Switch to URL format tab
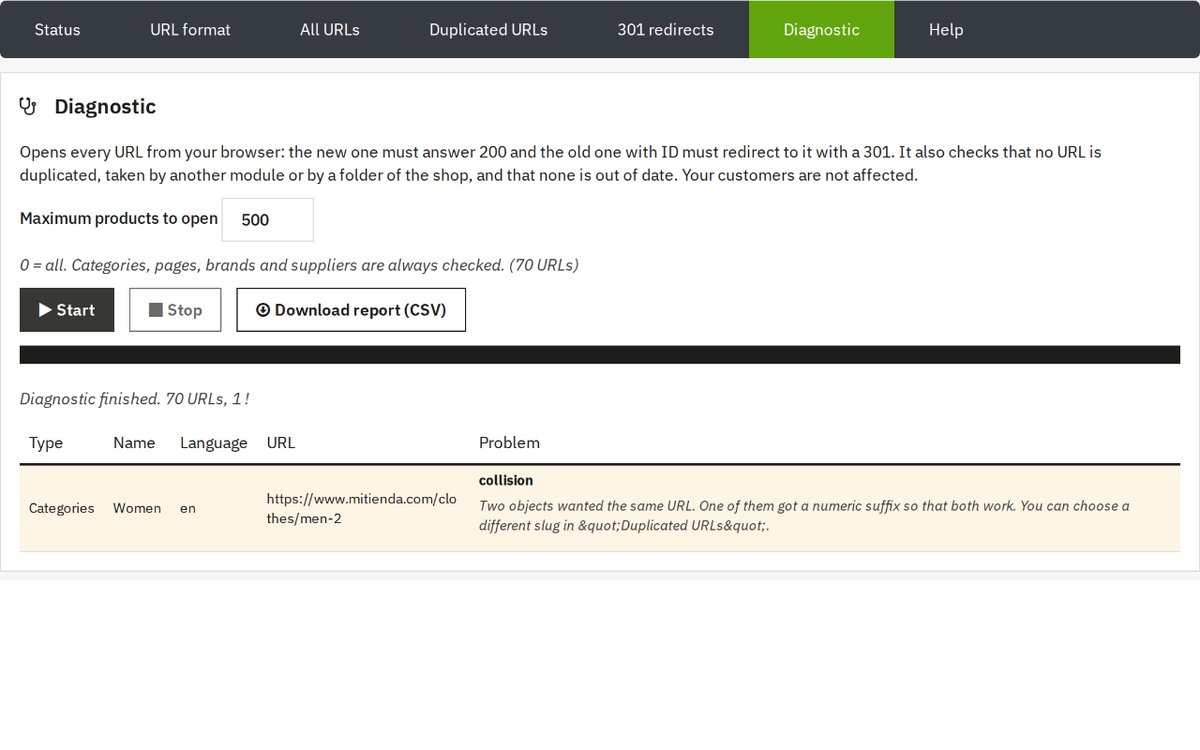 (x=190, y=29)
